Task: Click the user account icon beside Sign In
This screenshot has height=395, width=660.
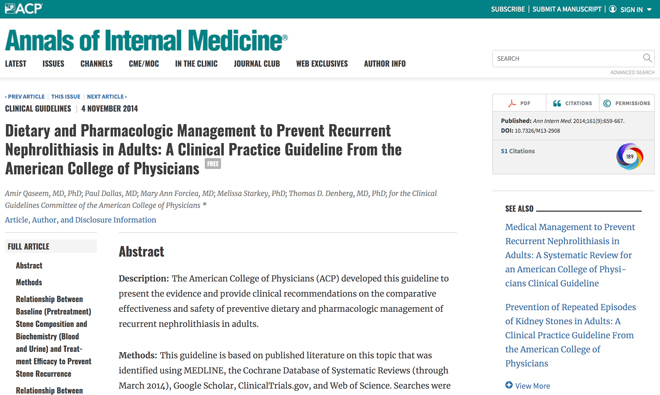Action: pyautogui.click(x=613, y=9)
